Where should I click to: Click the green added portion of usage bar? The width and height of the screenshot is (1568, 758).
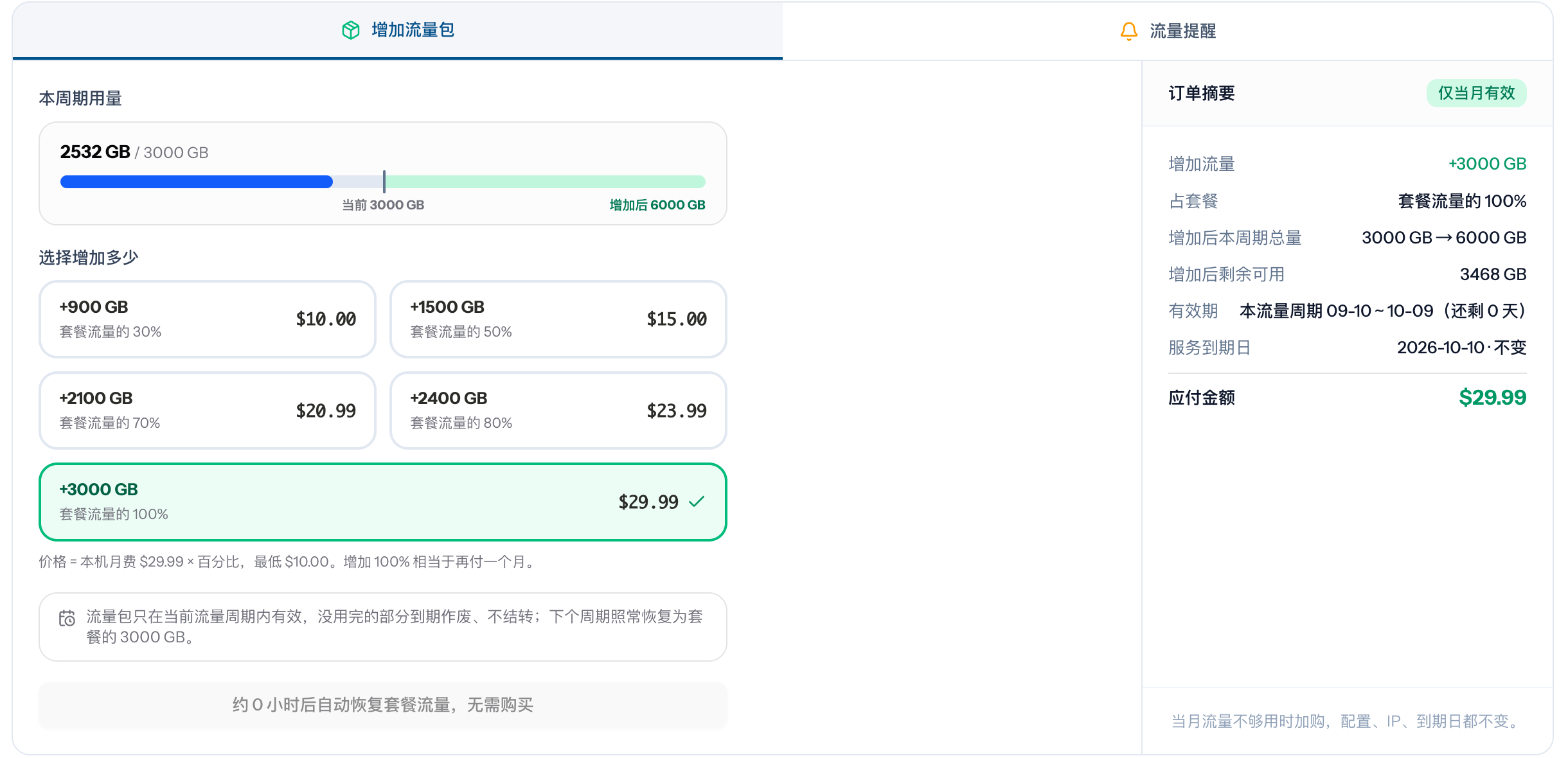pyautogui.click(x=545, y=182)
